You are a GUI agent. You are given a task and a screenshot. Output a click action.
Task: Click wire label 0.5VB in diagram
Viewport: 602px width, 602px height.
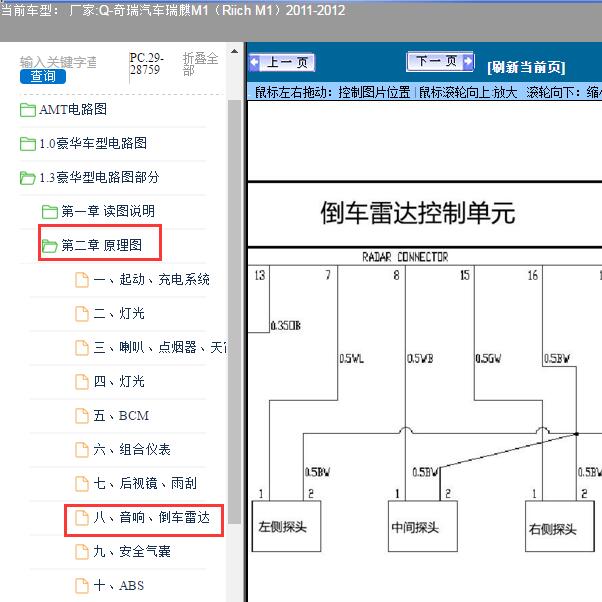click(420, 359)
